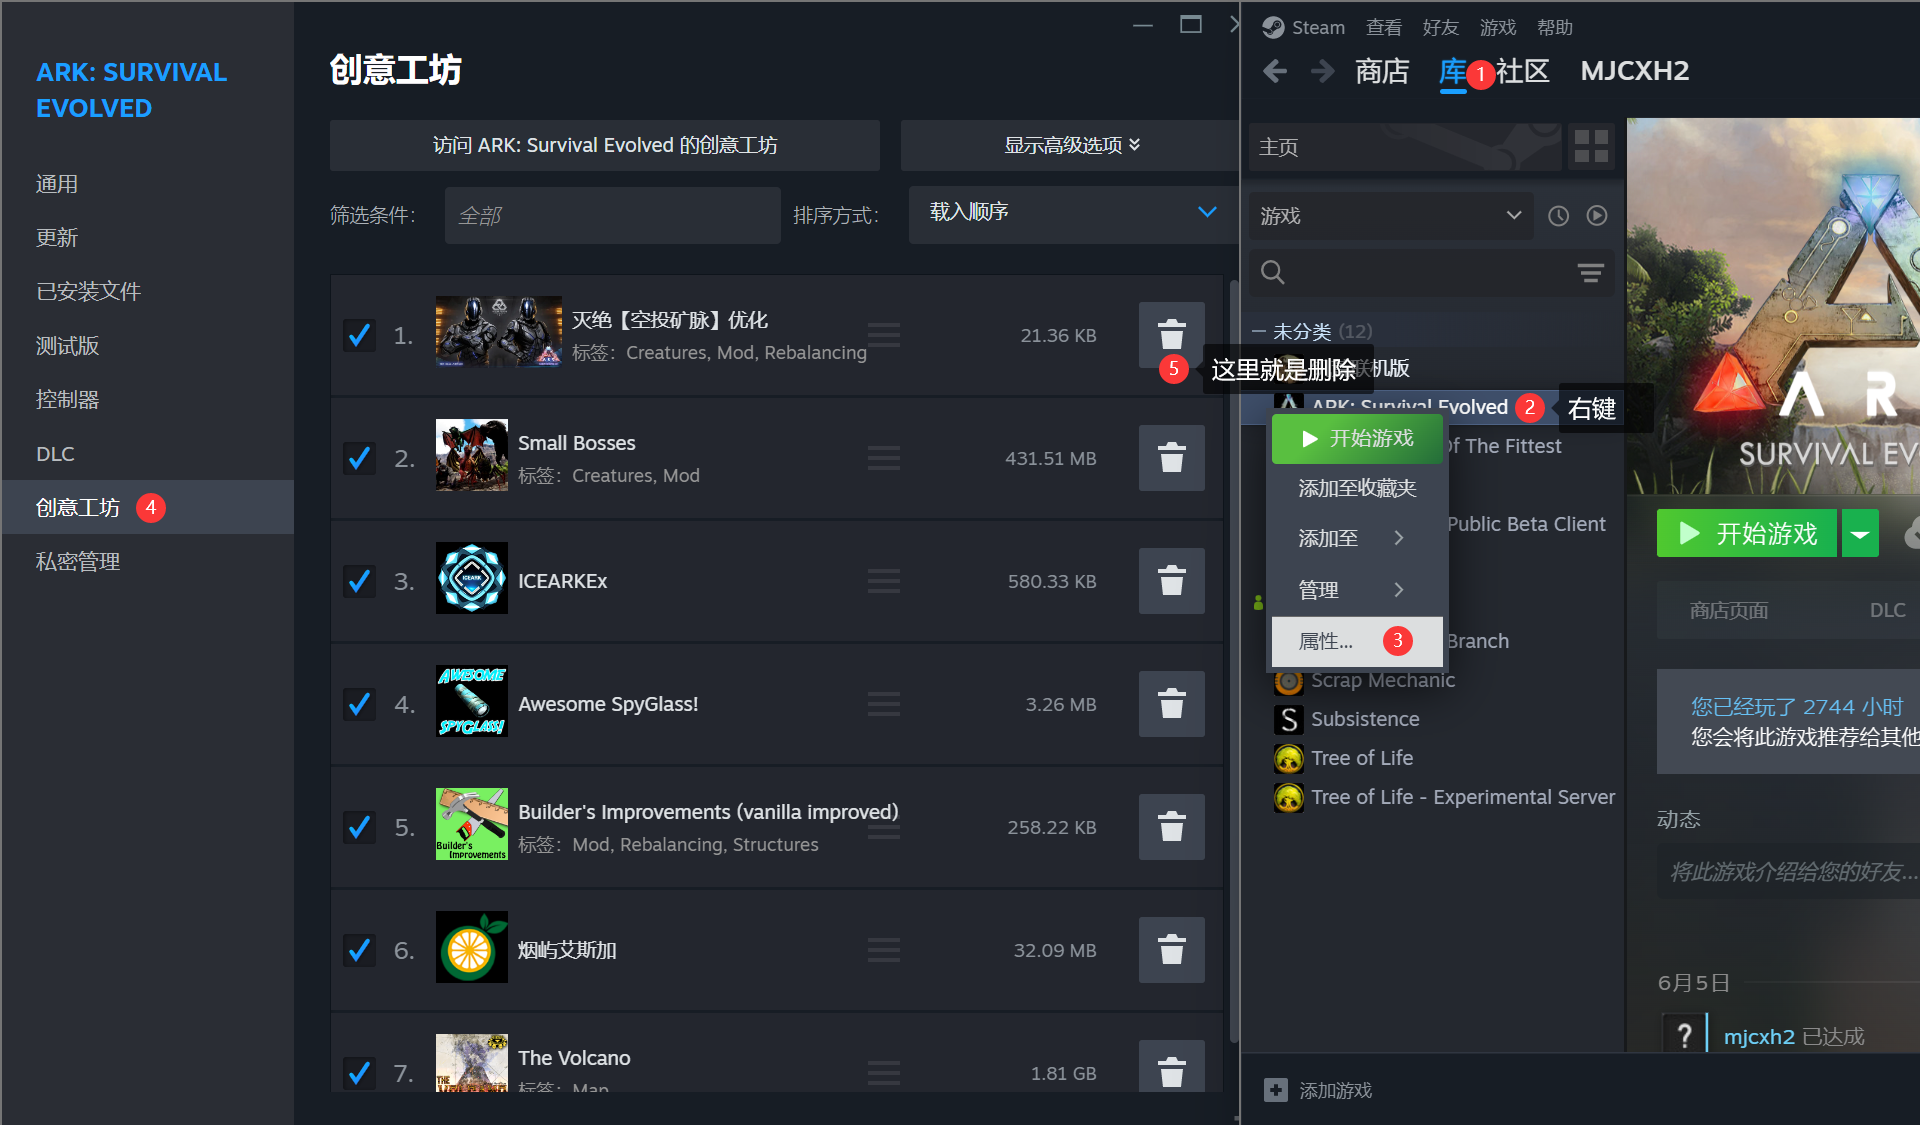Viewport: 1920px width, 1125px height.
Task: Click reorder handle for ICEARKEx
Action: tap(883, 581)
